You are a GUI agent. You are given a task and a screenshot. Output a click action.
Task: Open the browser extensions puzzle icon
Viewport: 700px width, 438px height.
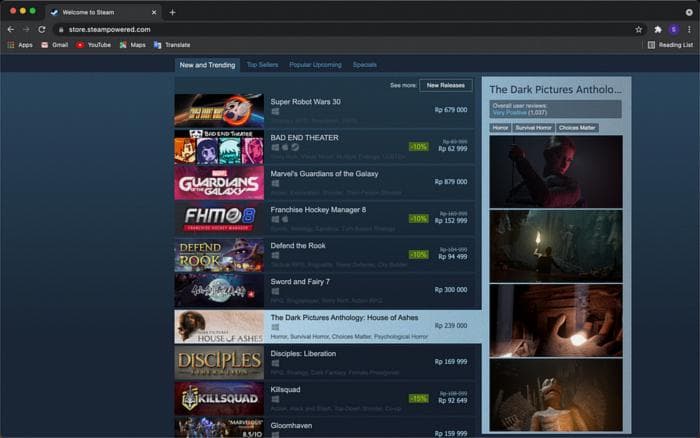tap(658, 29)
